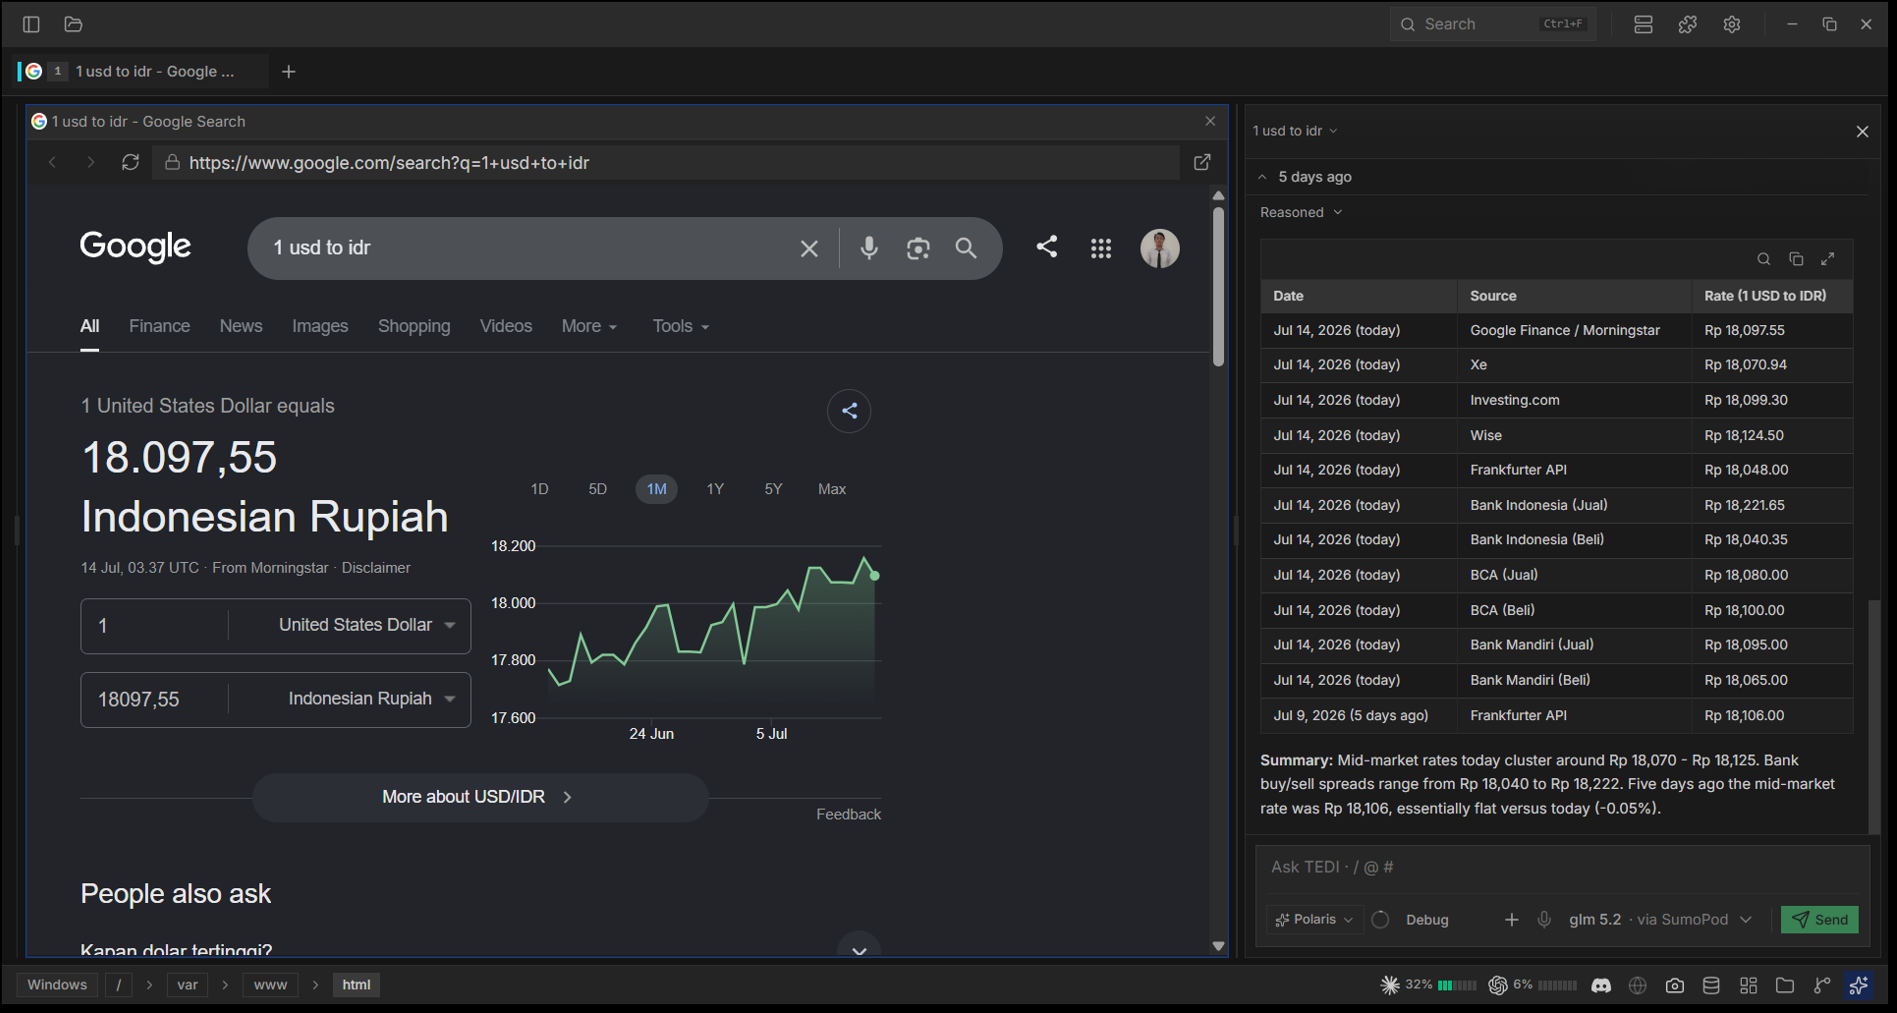The width and height of the screenshot is (1897, 1013).
Task: Share the currency conversion result
Action: click(849, 411)
